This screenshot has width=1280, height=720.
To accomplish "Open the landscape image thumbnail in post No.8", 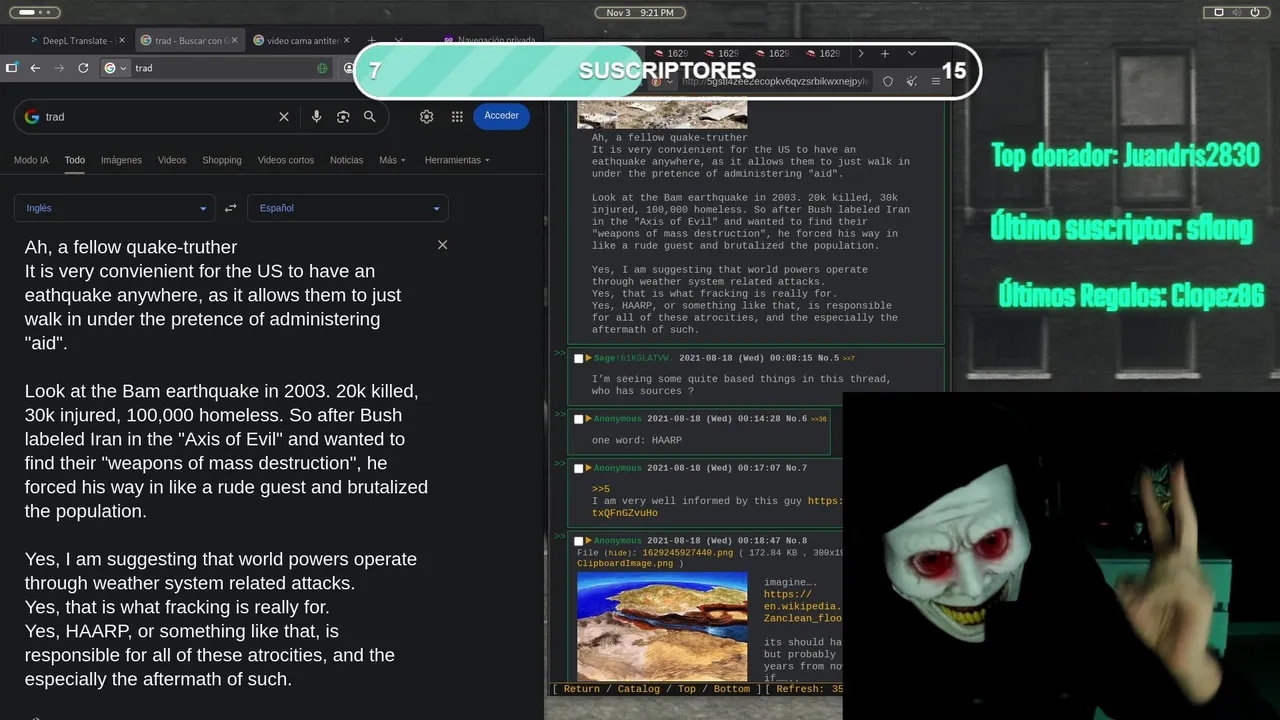I will 662,626.
